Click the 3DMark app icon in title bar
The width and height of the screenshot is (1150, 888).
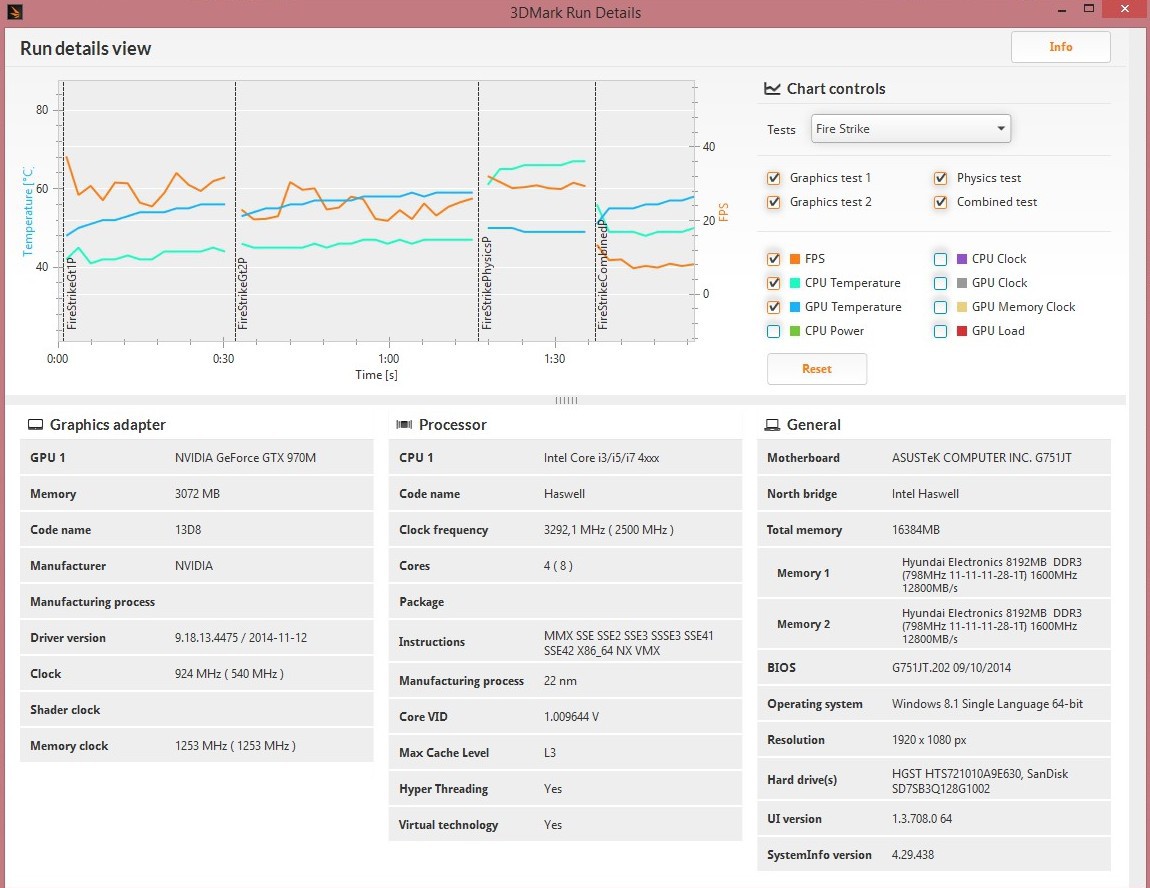[14, 11]
